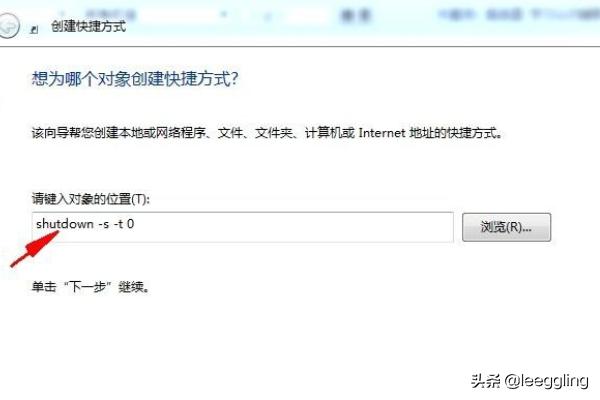Place the cursor after -t 0 in the field

pyautogui.click(x=135, y=224)
